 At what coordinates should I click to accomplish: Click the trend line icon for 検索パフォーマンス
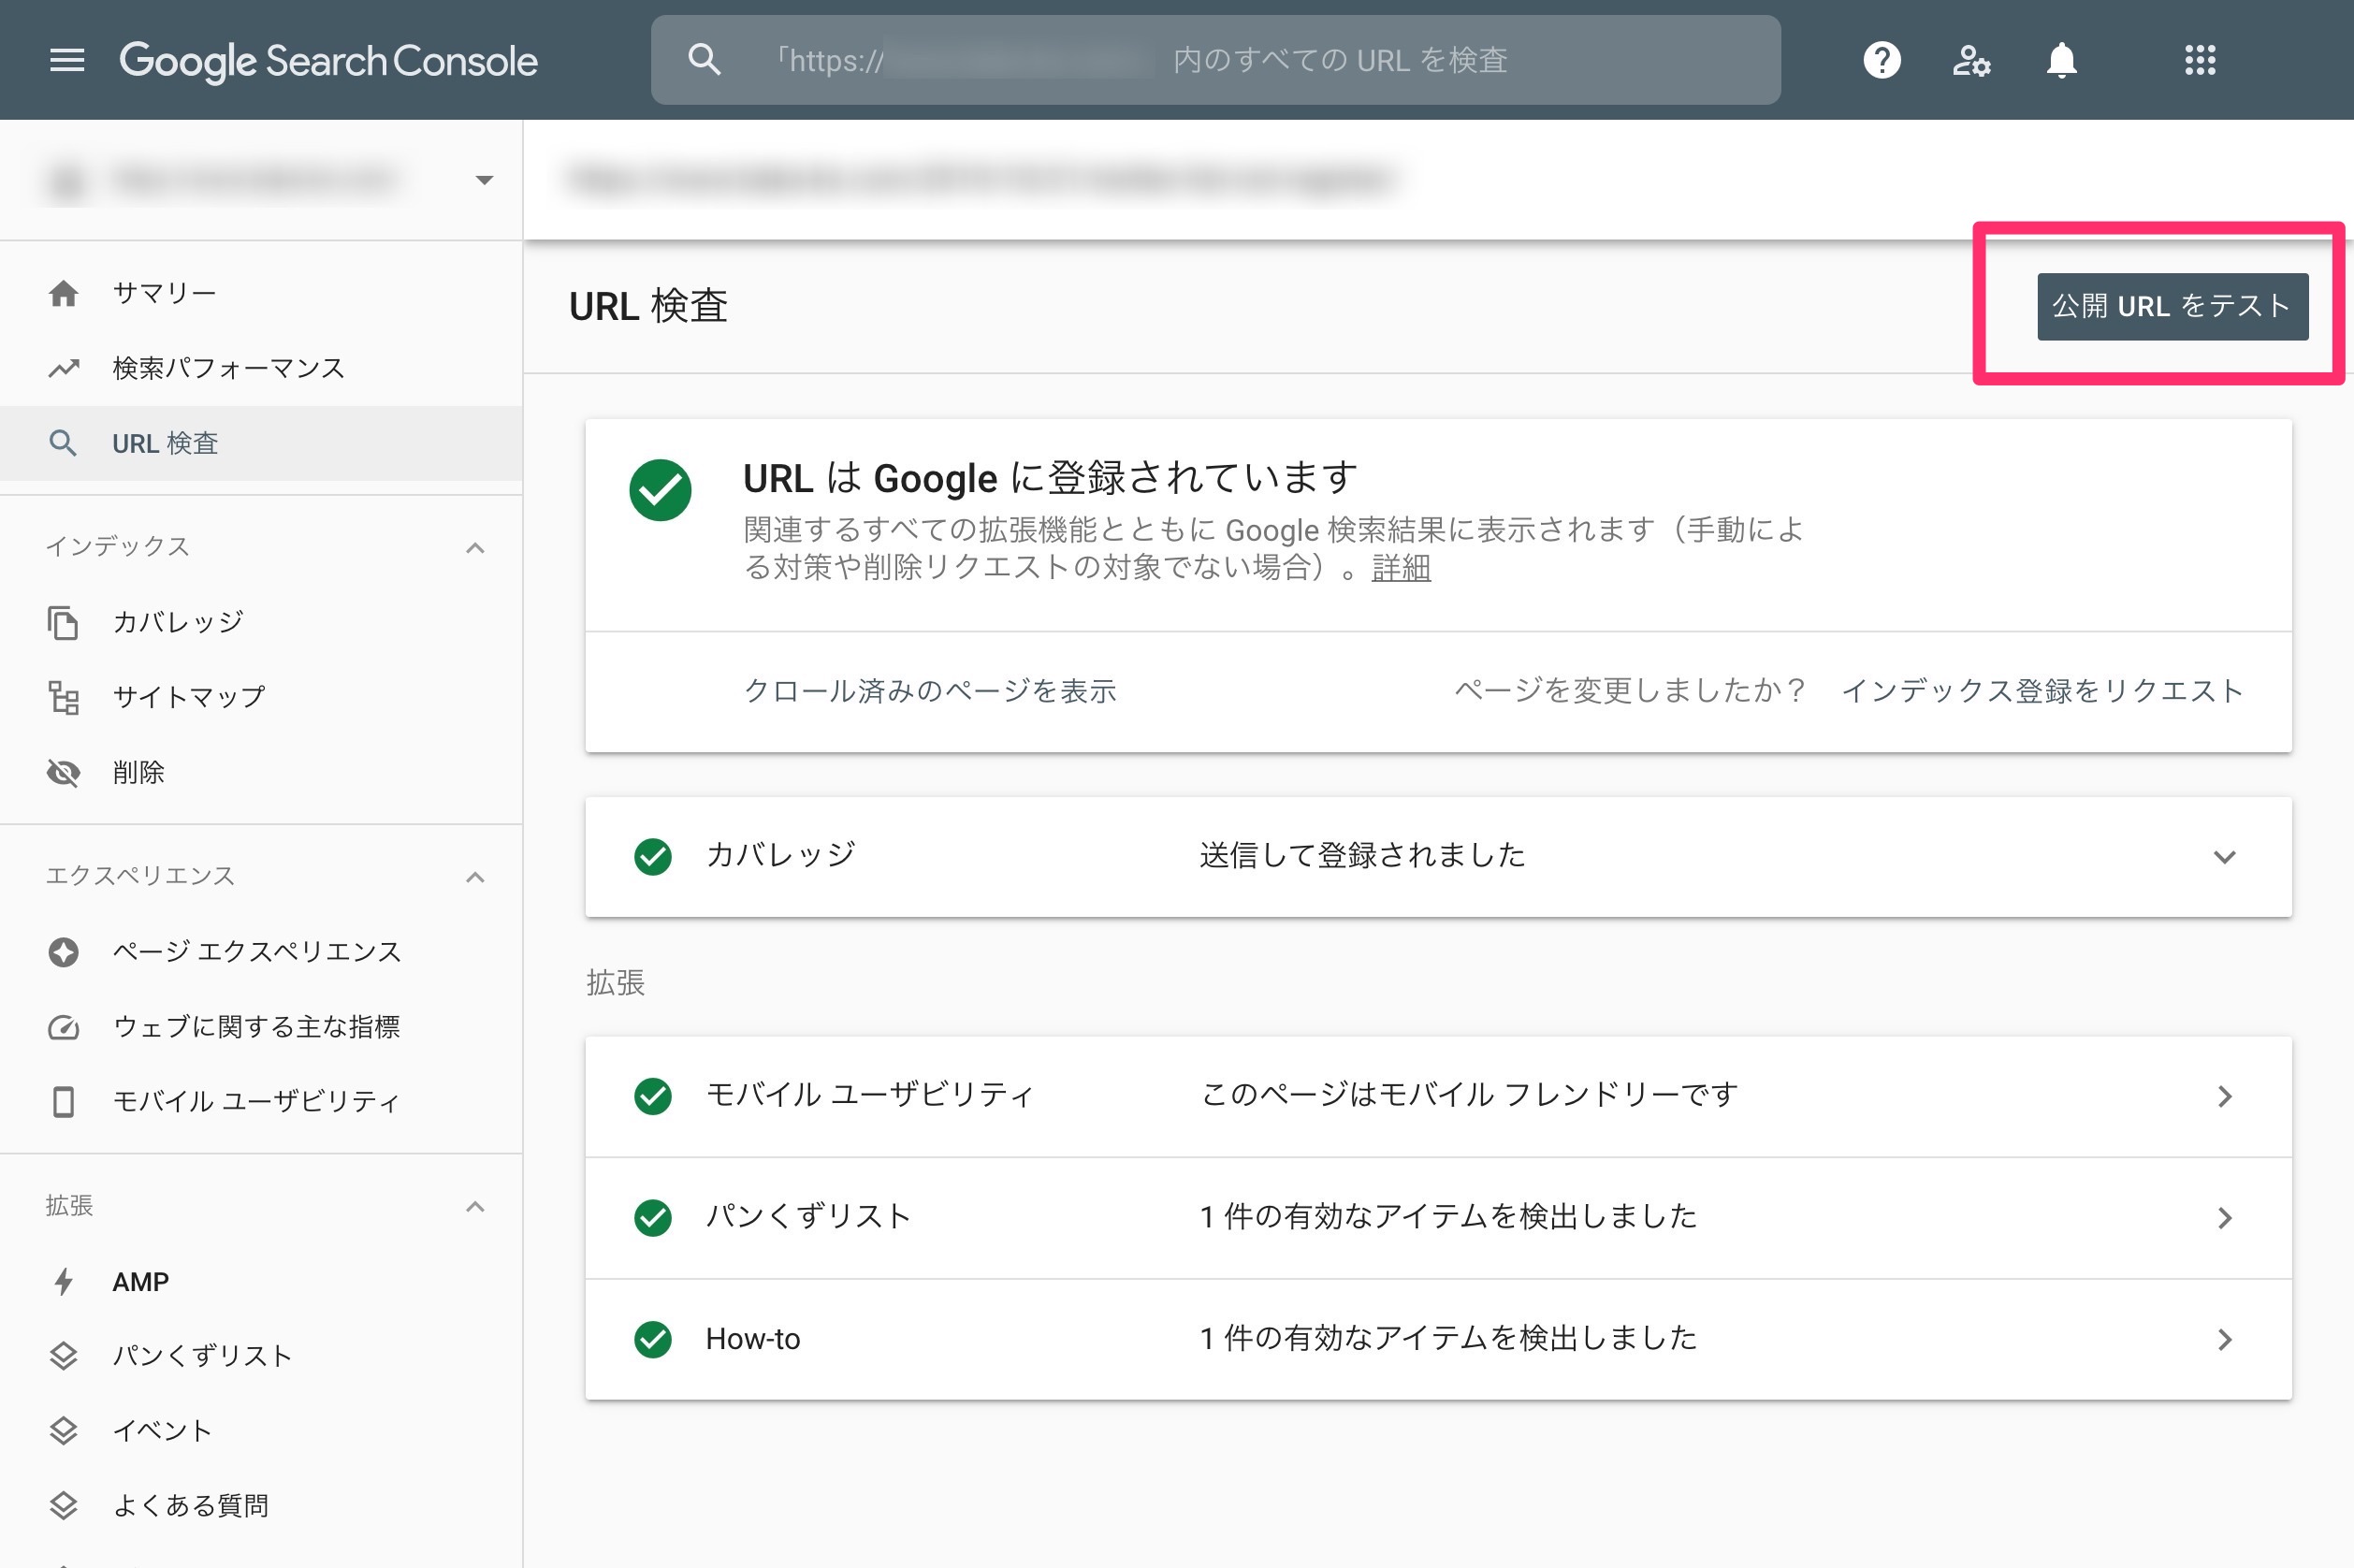click(63, 368)
